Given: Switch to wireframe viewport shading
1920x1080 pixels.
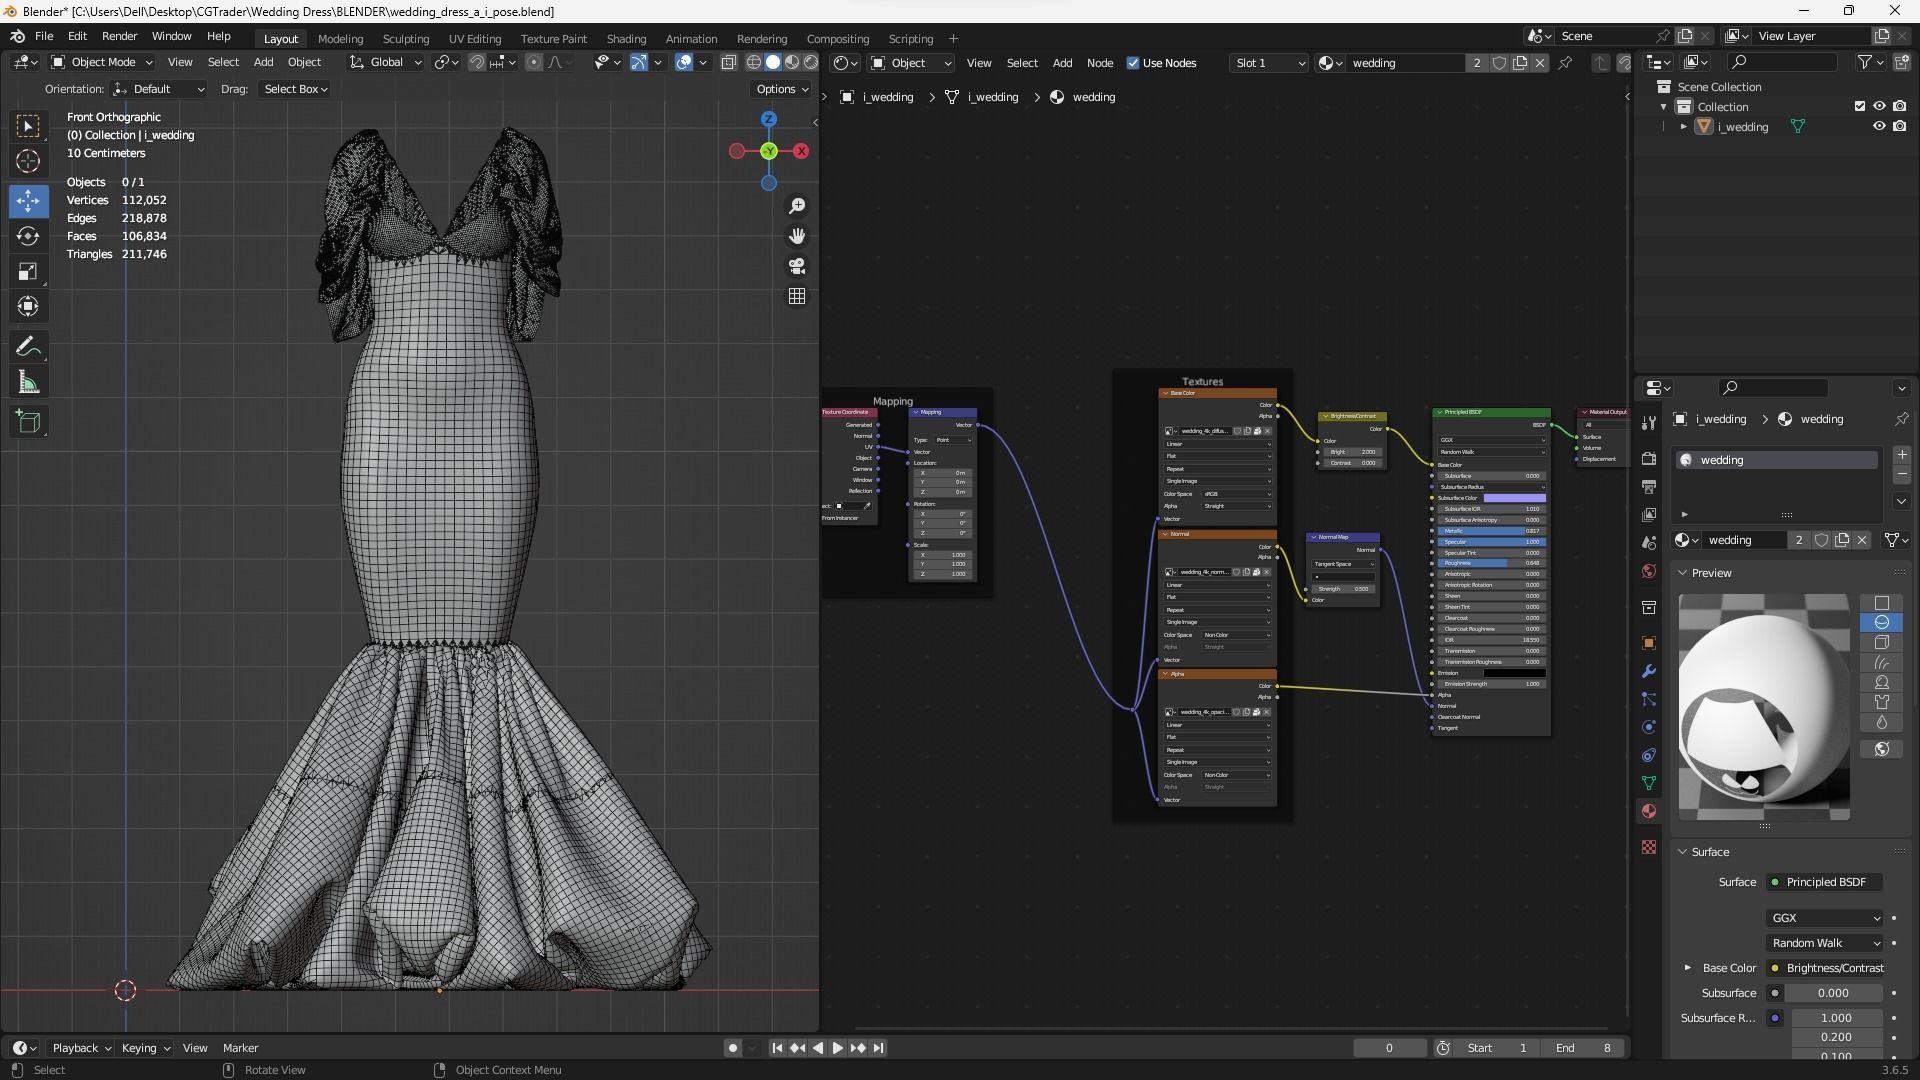Looking at the screenshot, I should (x=754, y=62).
